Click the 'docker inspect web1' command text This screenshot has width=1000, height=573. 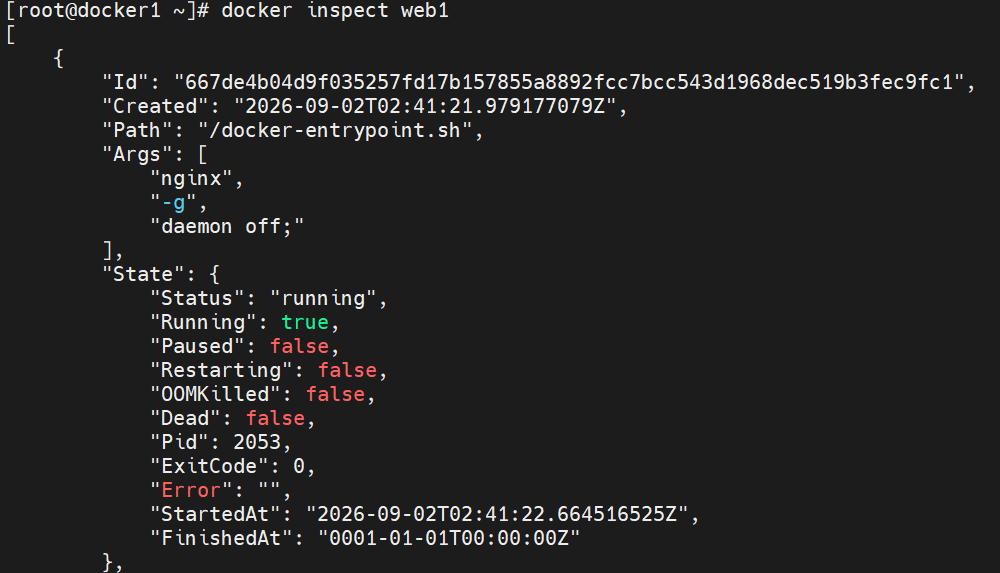pos(335,11)
